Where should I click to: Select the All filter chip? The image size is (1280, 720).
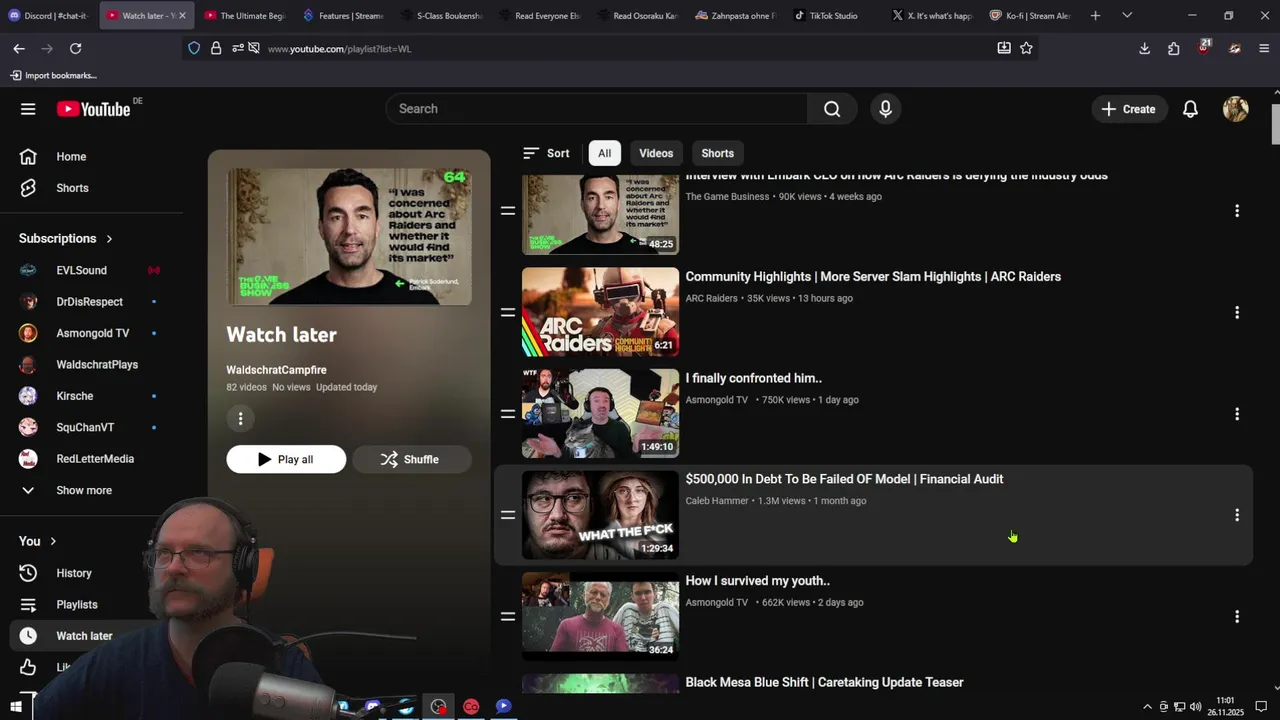(604, 153)
